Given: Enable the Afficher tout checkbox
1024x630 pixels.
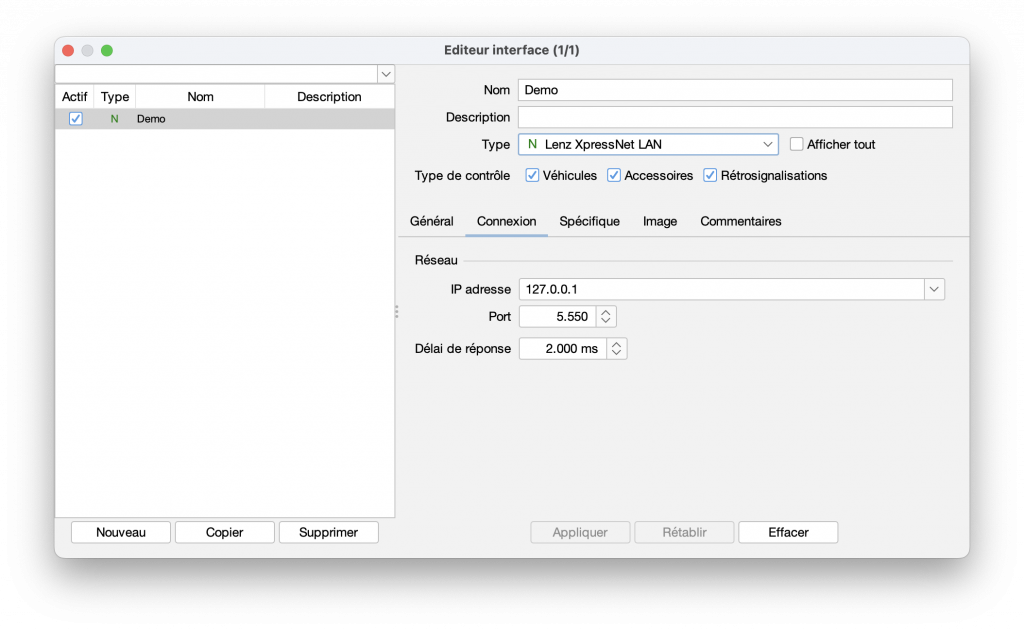Looking at the screenshot, I should point(797,144).
